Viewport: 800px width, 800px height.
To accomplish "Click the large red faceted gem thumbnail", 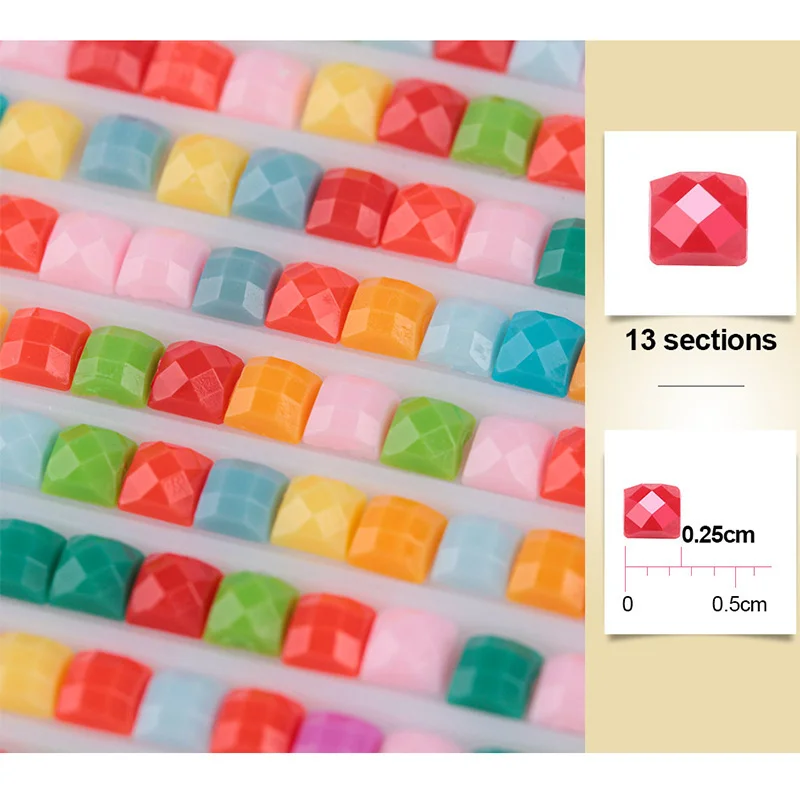I will click(x=698, y=218).
